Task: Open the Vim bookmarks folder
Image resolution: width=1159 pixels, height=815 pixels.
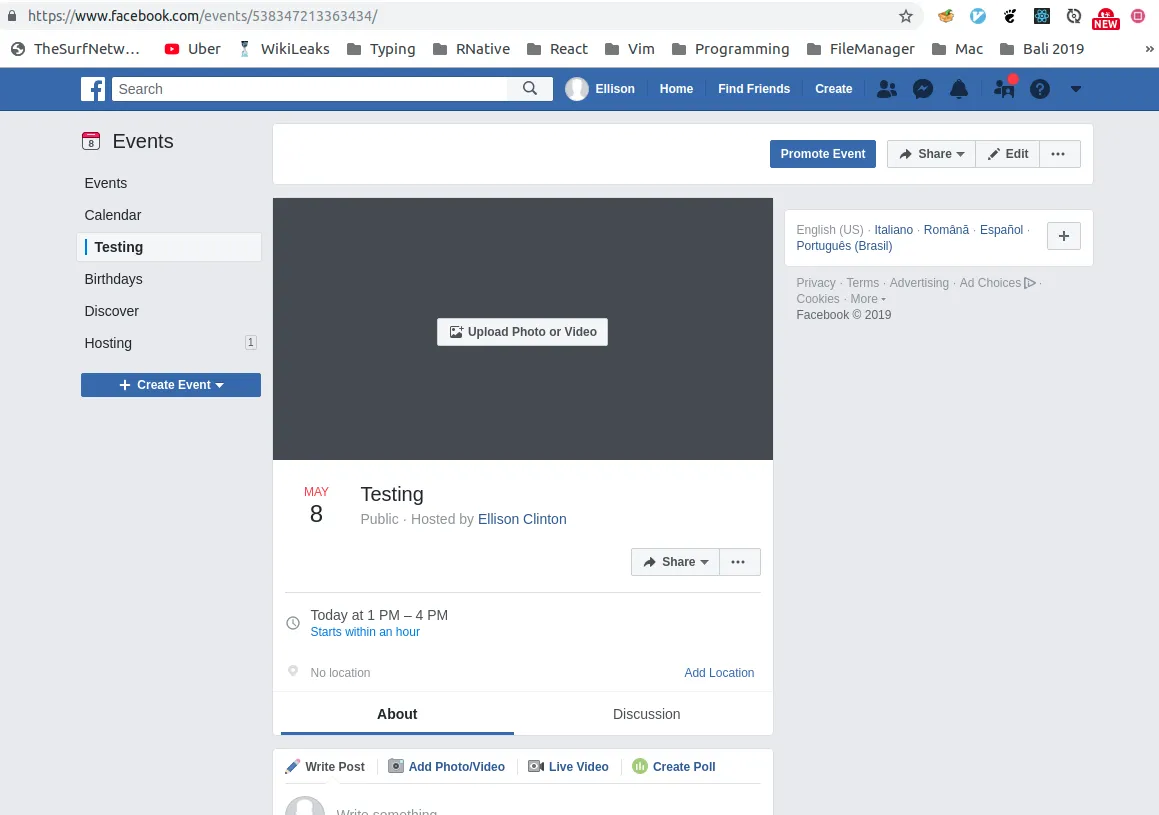Action: click(x=630, y=49)
